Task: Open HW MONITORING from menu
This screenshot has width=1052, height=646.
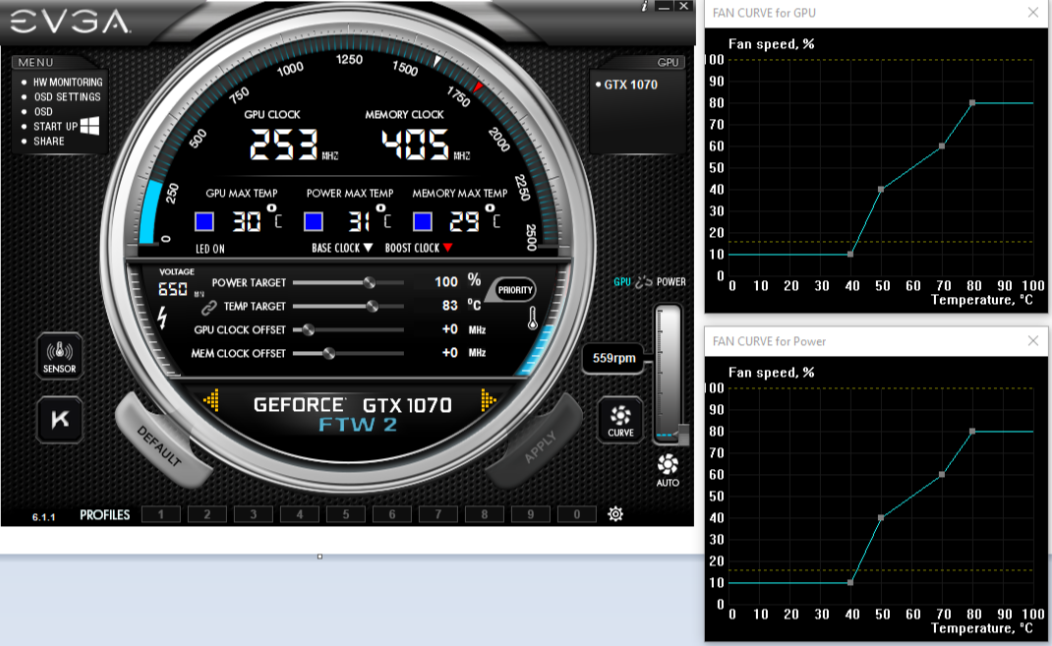Action: pyautogui.click(x=68, y=82)
